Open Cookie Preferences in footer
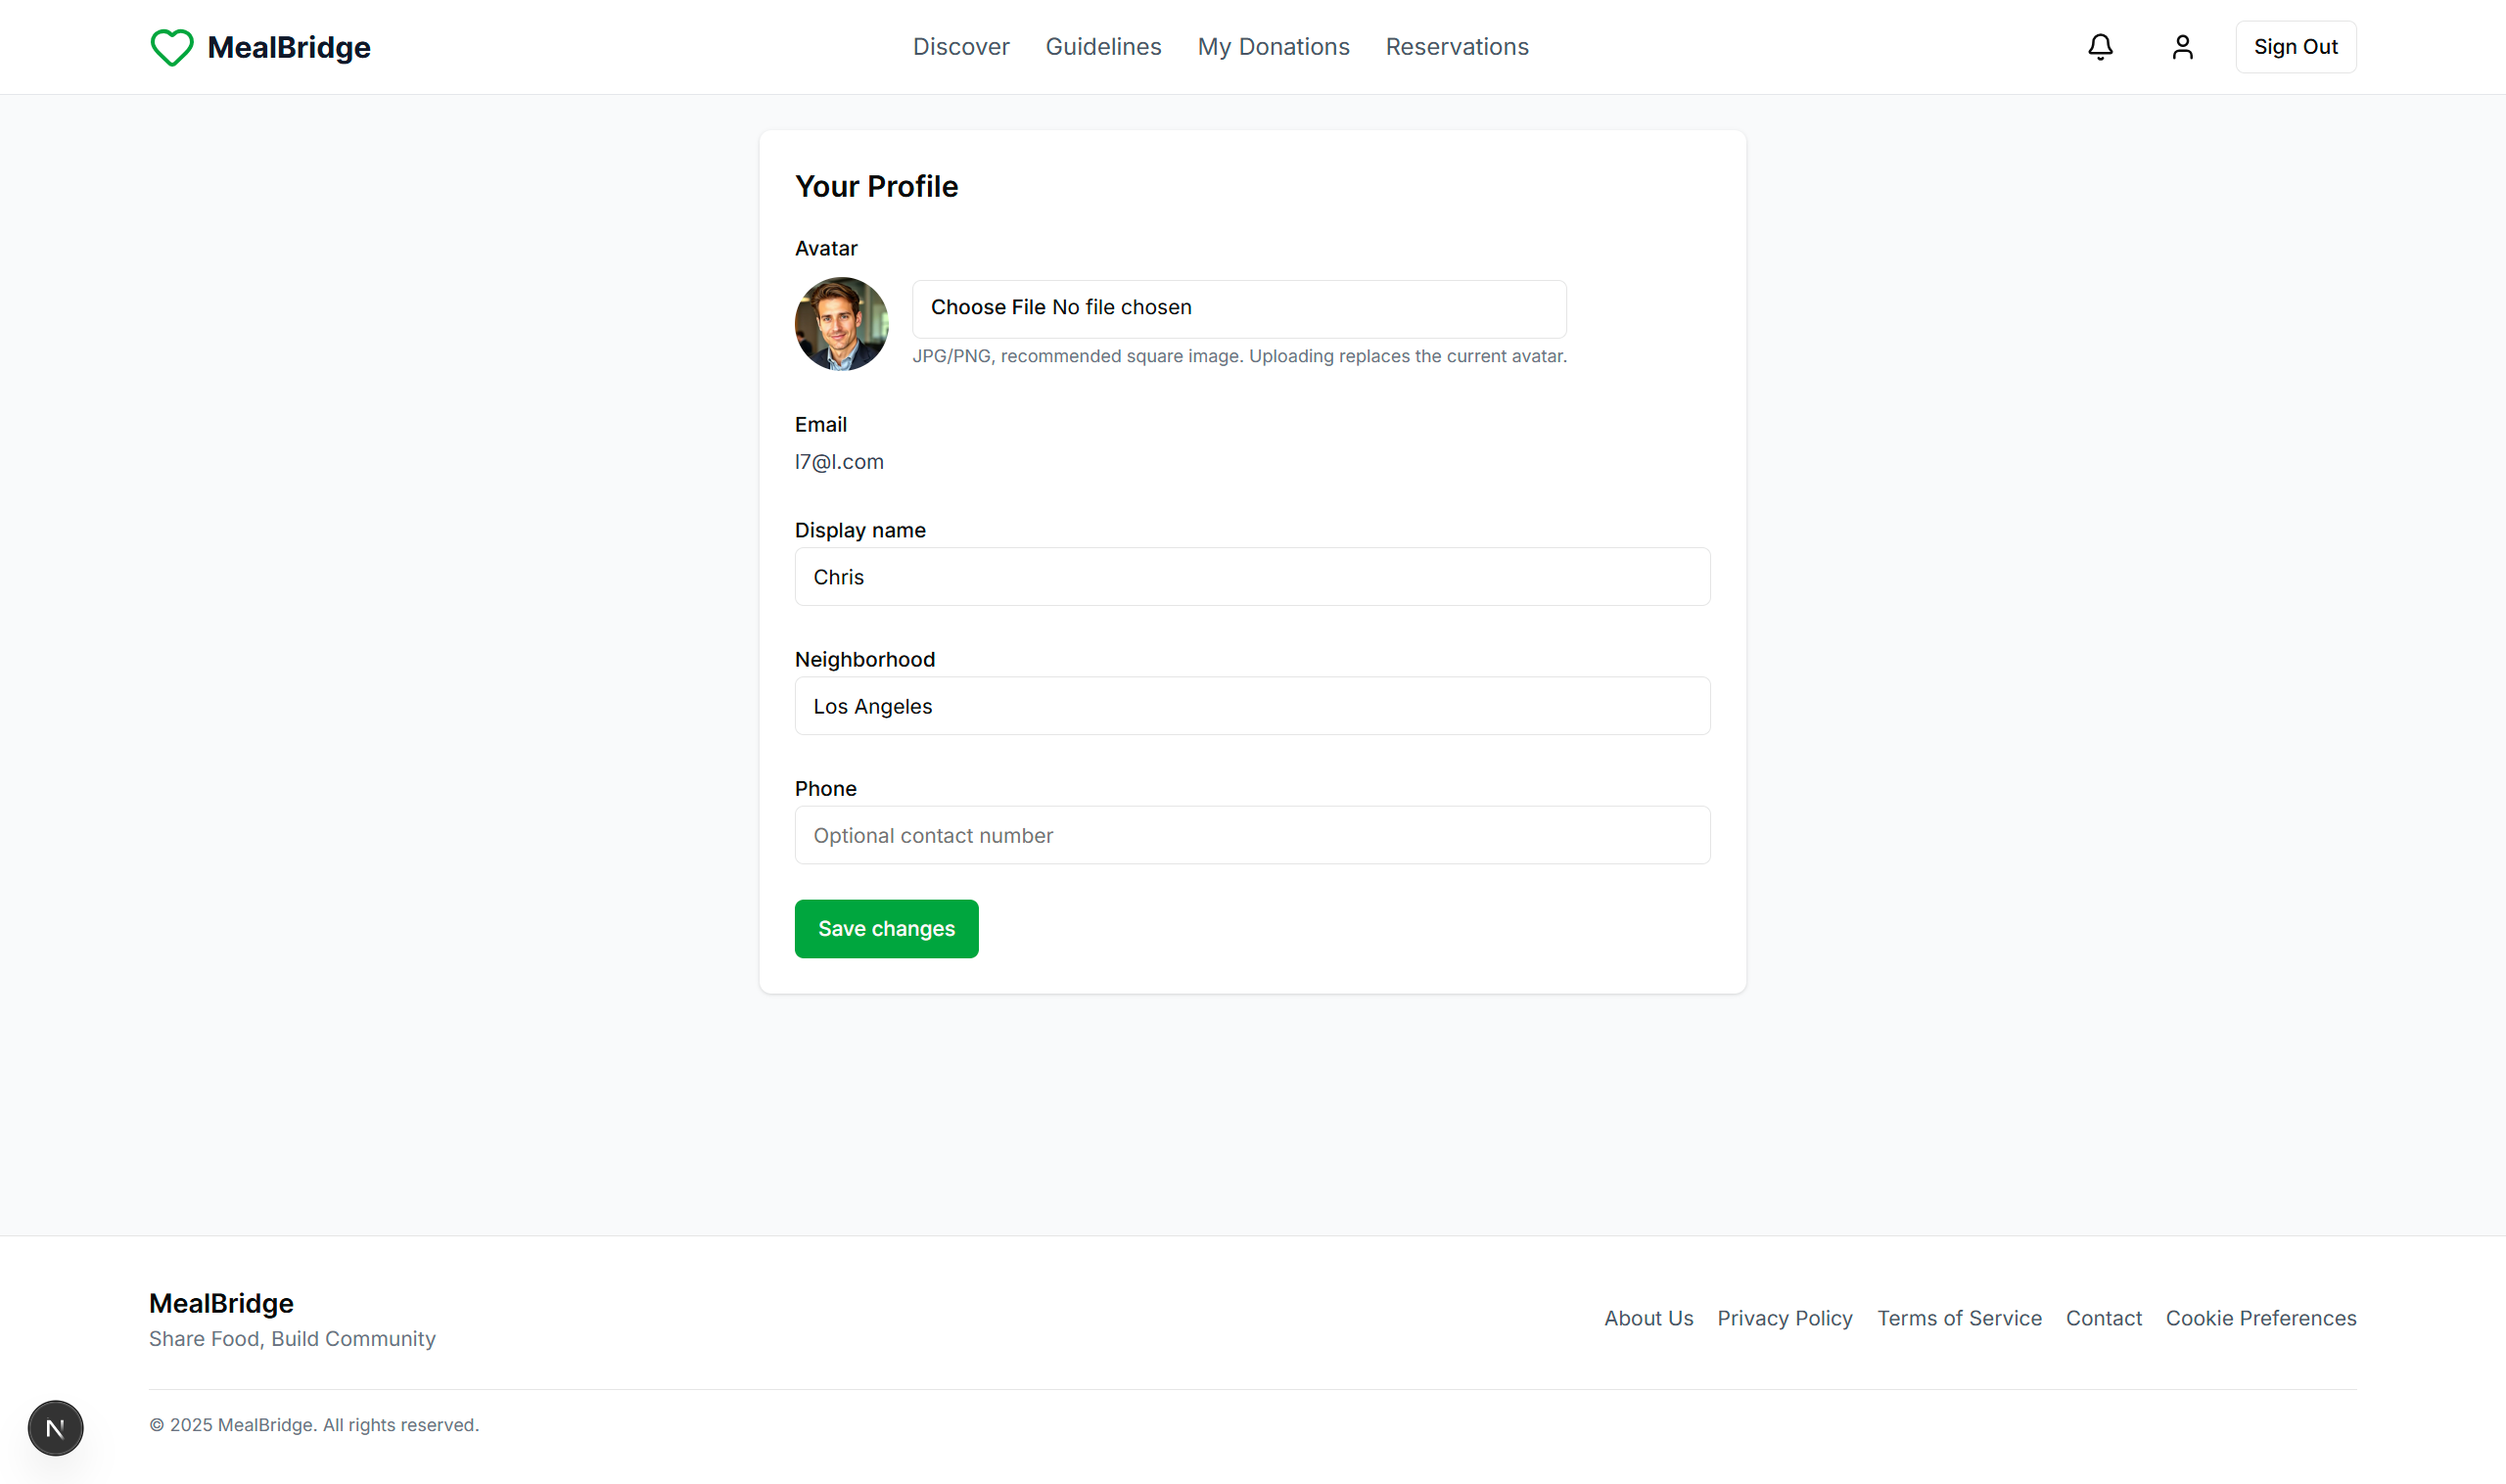This screenshot has width=2506, height=1484. click(2260, 1318)
